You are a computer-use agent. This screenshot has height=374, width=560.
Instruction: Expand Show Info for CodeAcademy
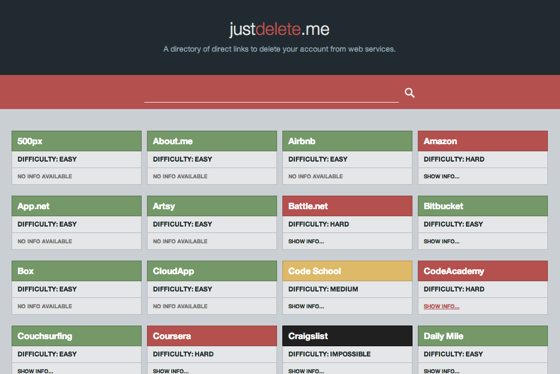[x=441, y=306]
